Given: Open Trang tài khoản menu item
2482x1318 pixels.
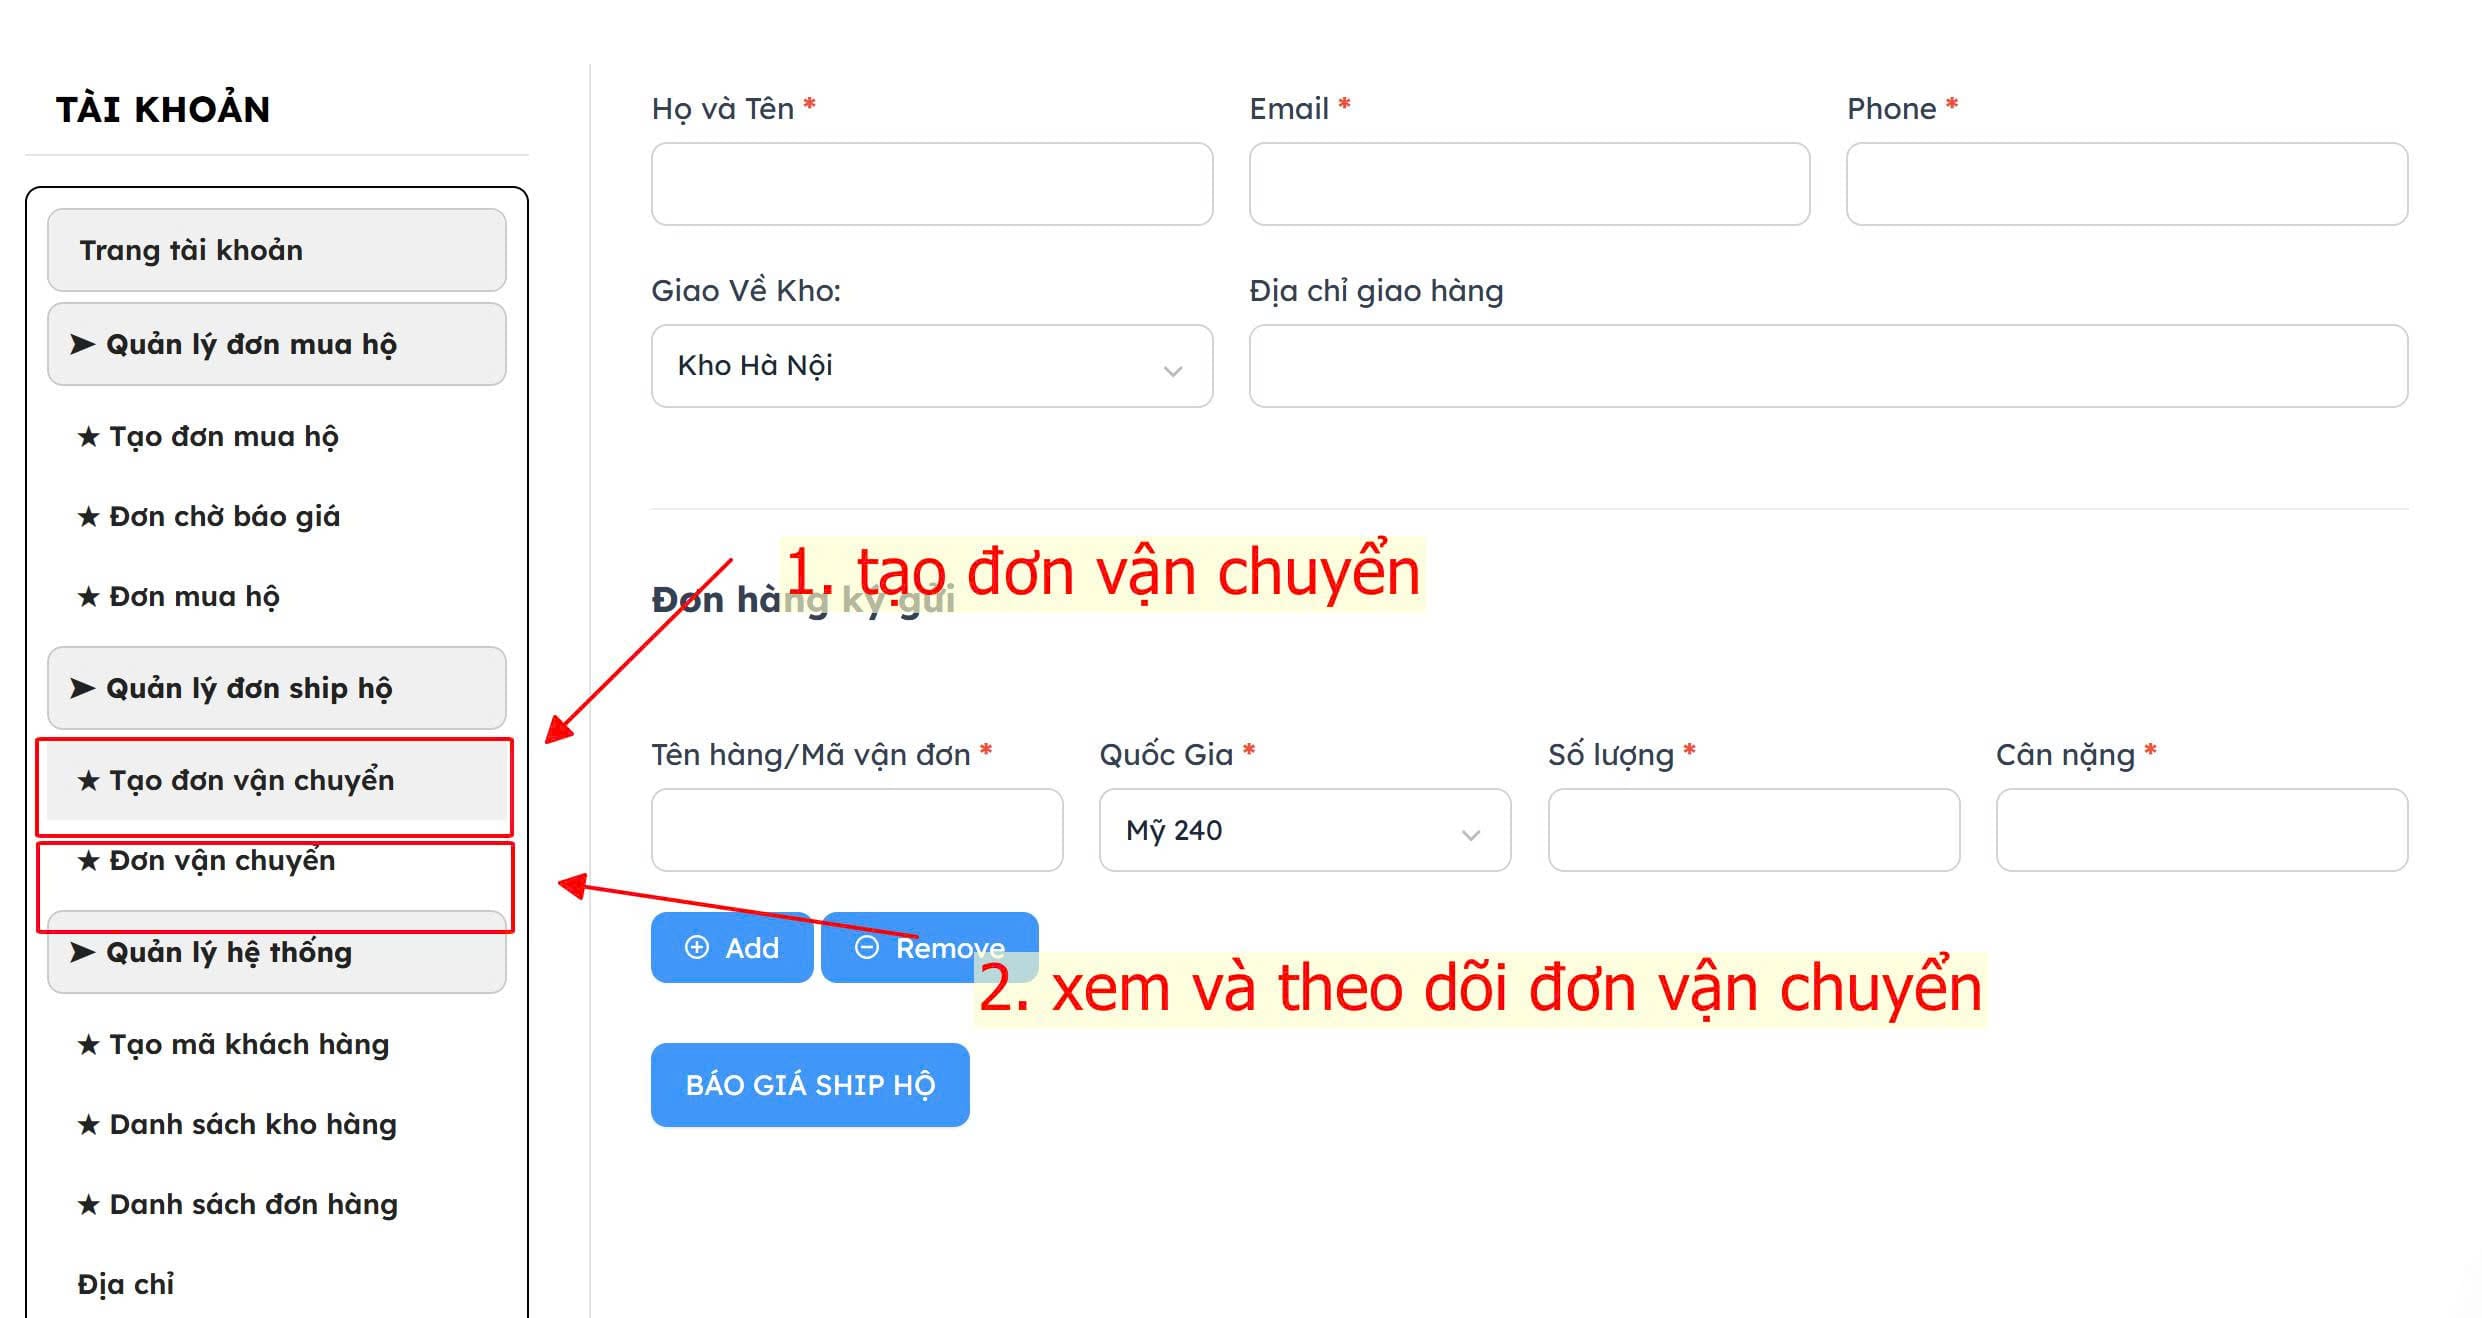Looking at the screenshot, I should point(277,250).
